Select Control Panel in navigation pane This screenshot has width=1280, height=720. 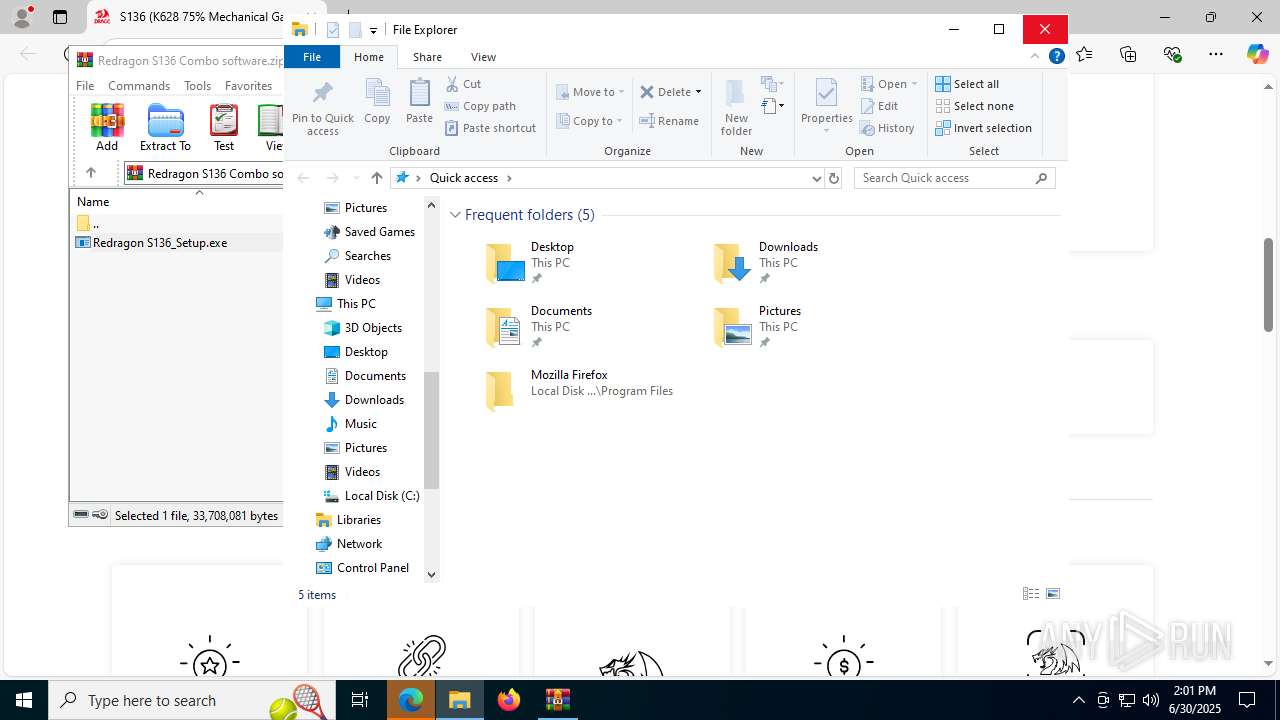[x=362, y=568]
